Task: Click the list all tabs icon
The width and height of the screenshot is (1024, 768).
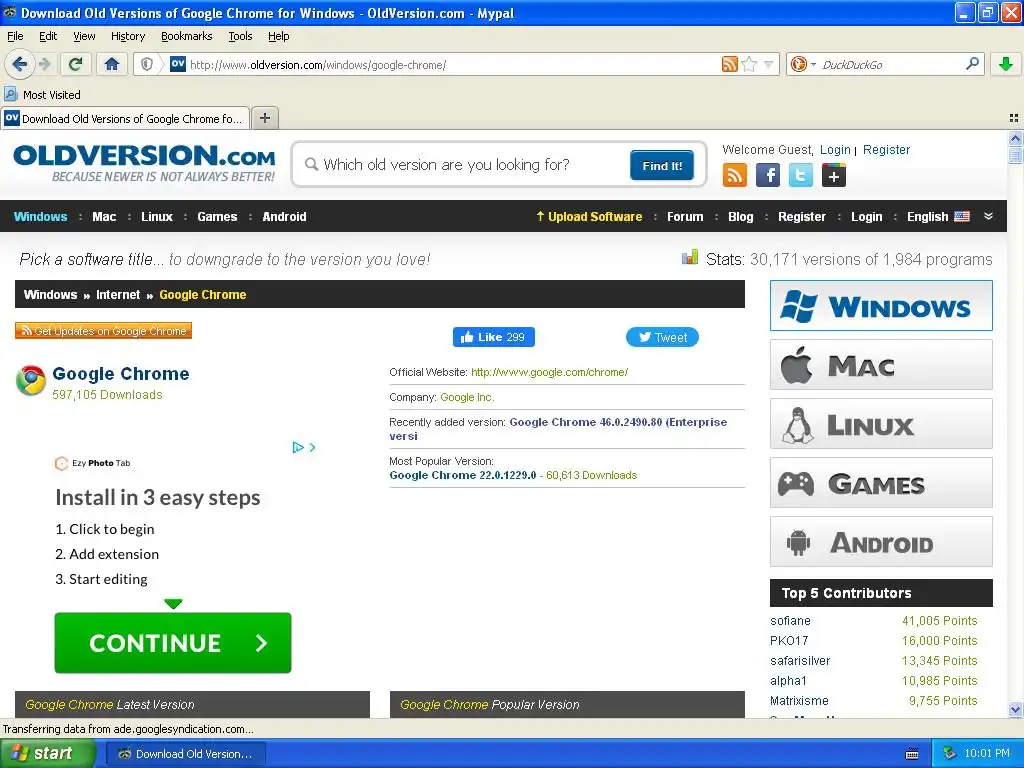Action: tap(1014, 118)
